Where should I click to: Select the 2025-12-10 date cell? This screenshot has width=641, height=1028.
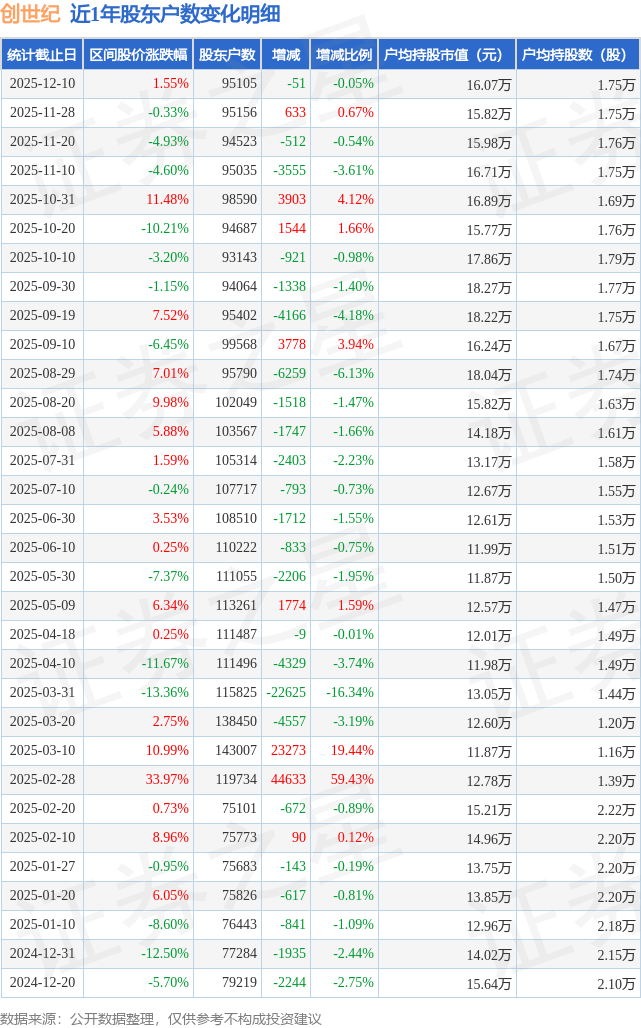pos(42,84)
